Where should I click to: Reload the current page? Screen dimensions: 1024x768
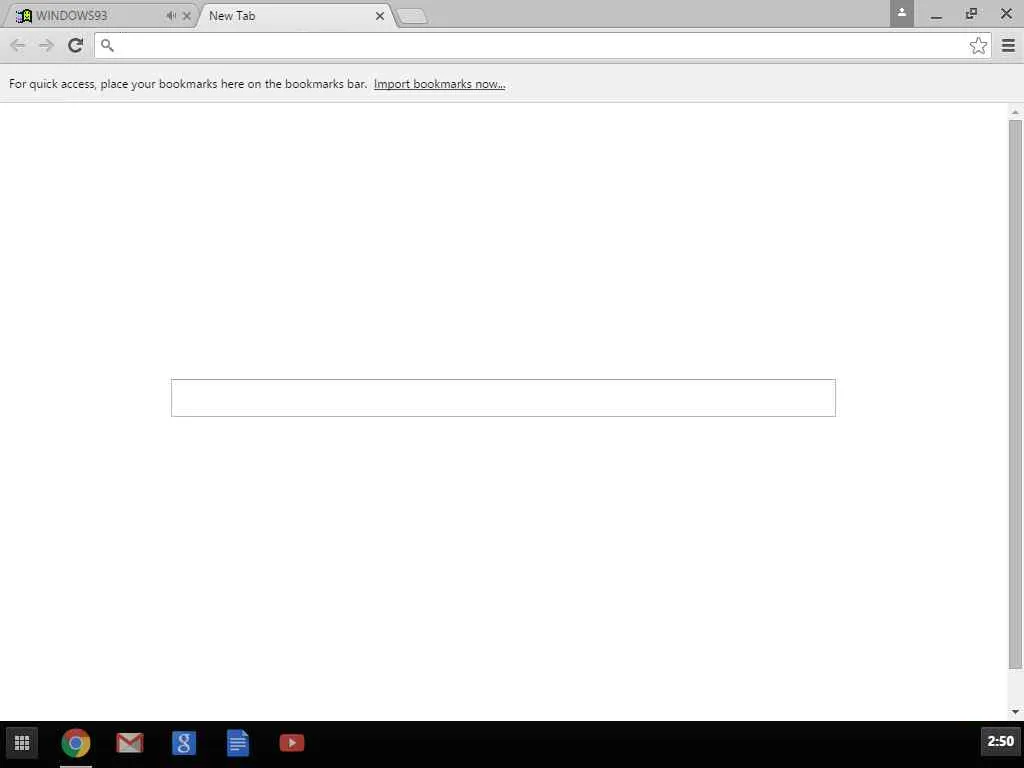tap(76, 45)
